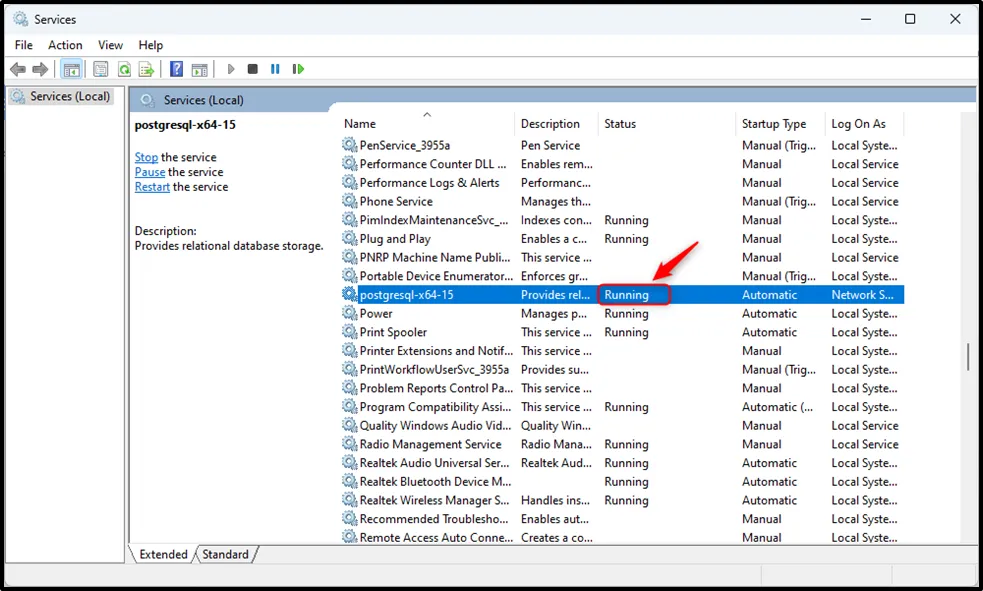The height and width of the screenshot is (591, 983).
Task: Open the View menu
Action: pos(110,45)
